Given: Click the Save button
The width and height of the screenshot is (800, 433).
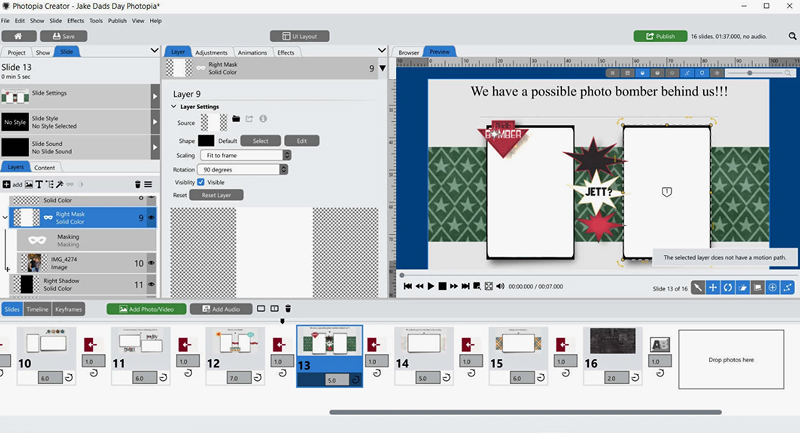Looking at the screenshot, I should [64, 36].
